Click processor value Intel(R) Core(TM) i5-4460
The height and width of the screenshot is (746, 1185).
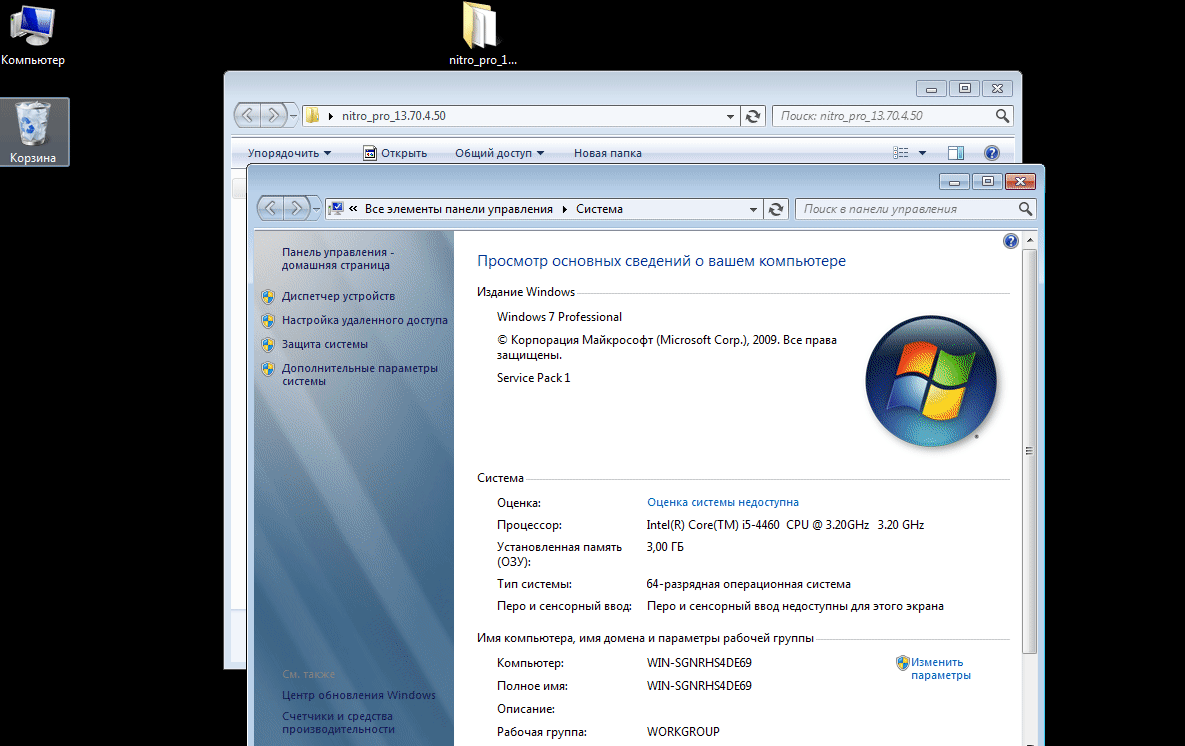[x=785, y=525]
